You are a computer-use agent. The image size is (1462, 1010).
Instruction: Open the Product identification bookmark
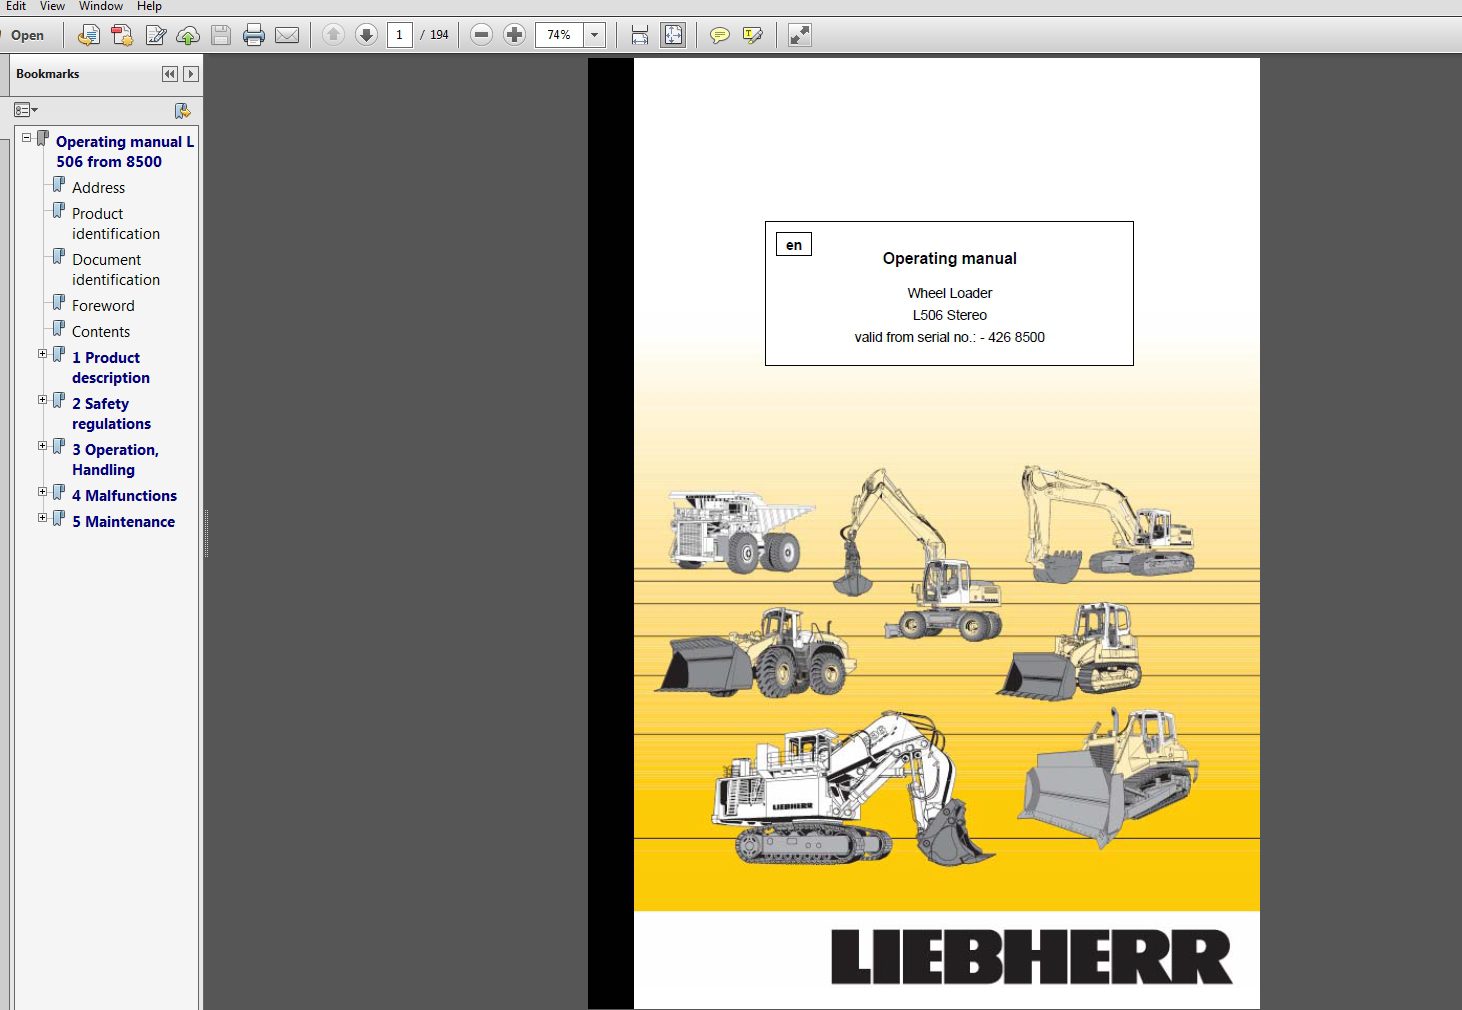tap(116, 224)
